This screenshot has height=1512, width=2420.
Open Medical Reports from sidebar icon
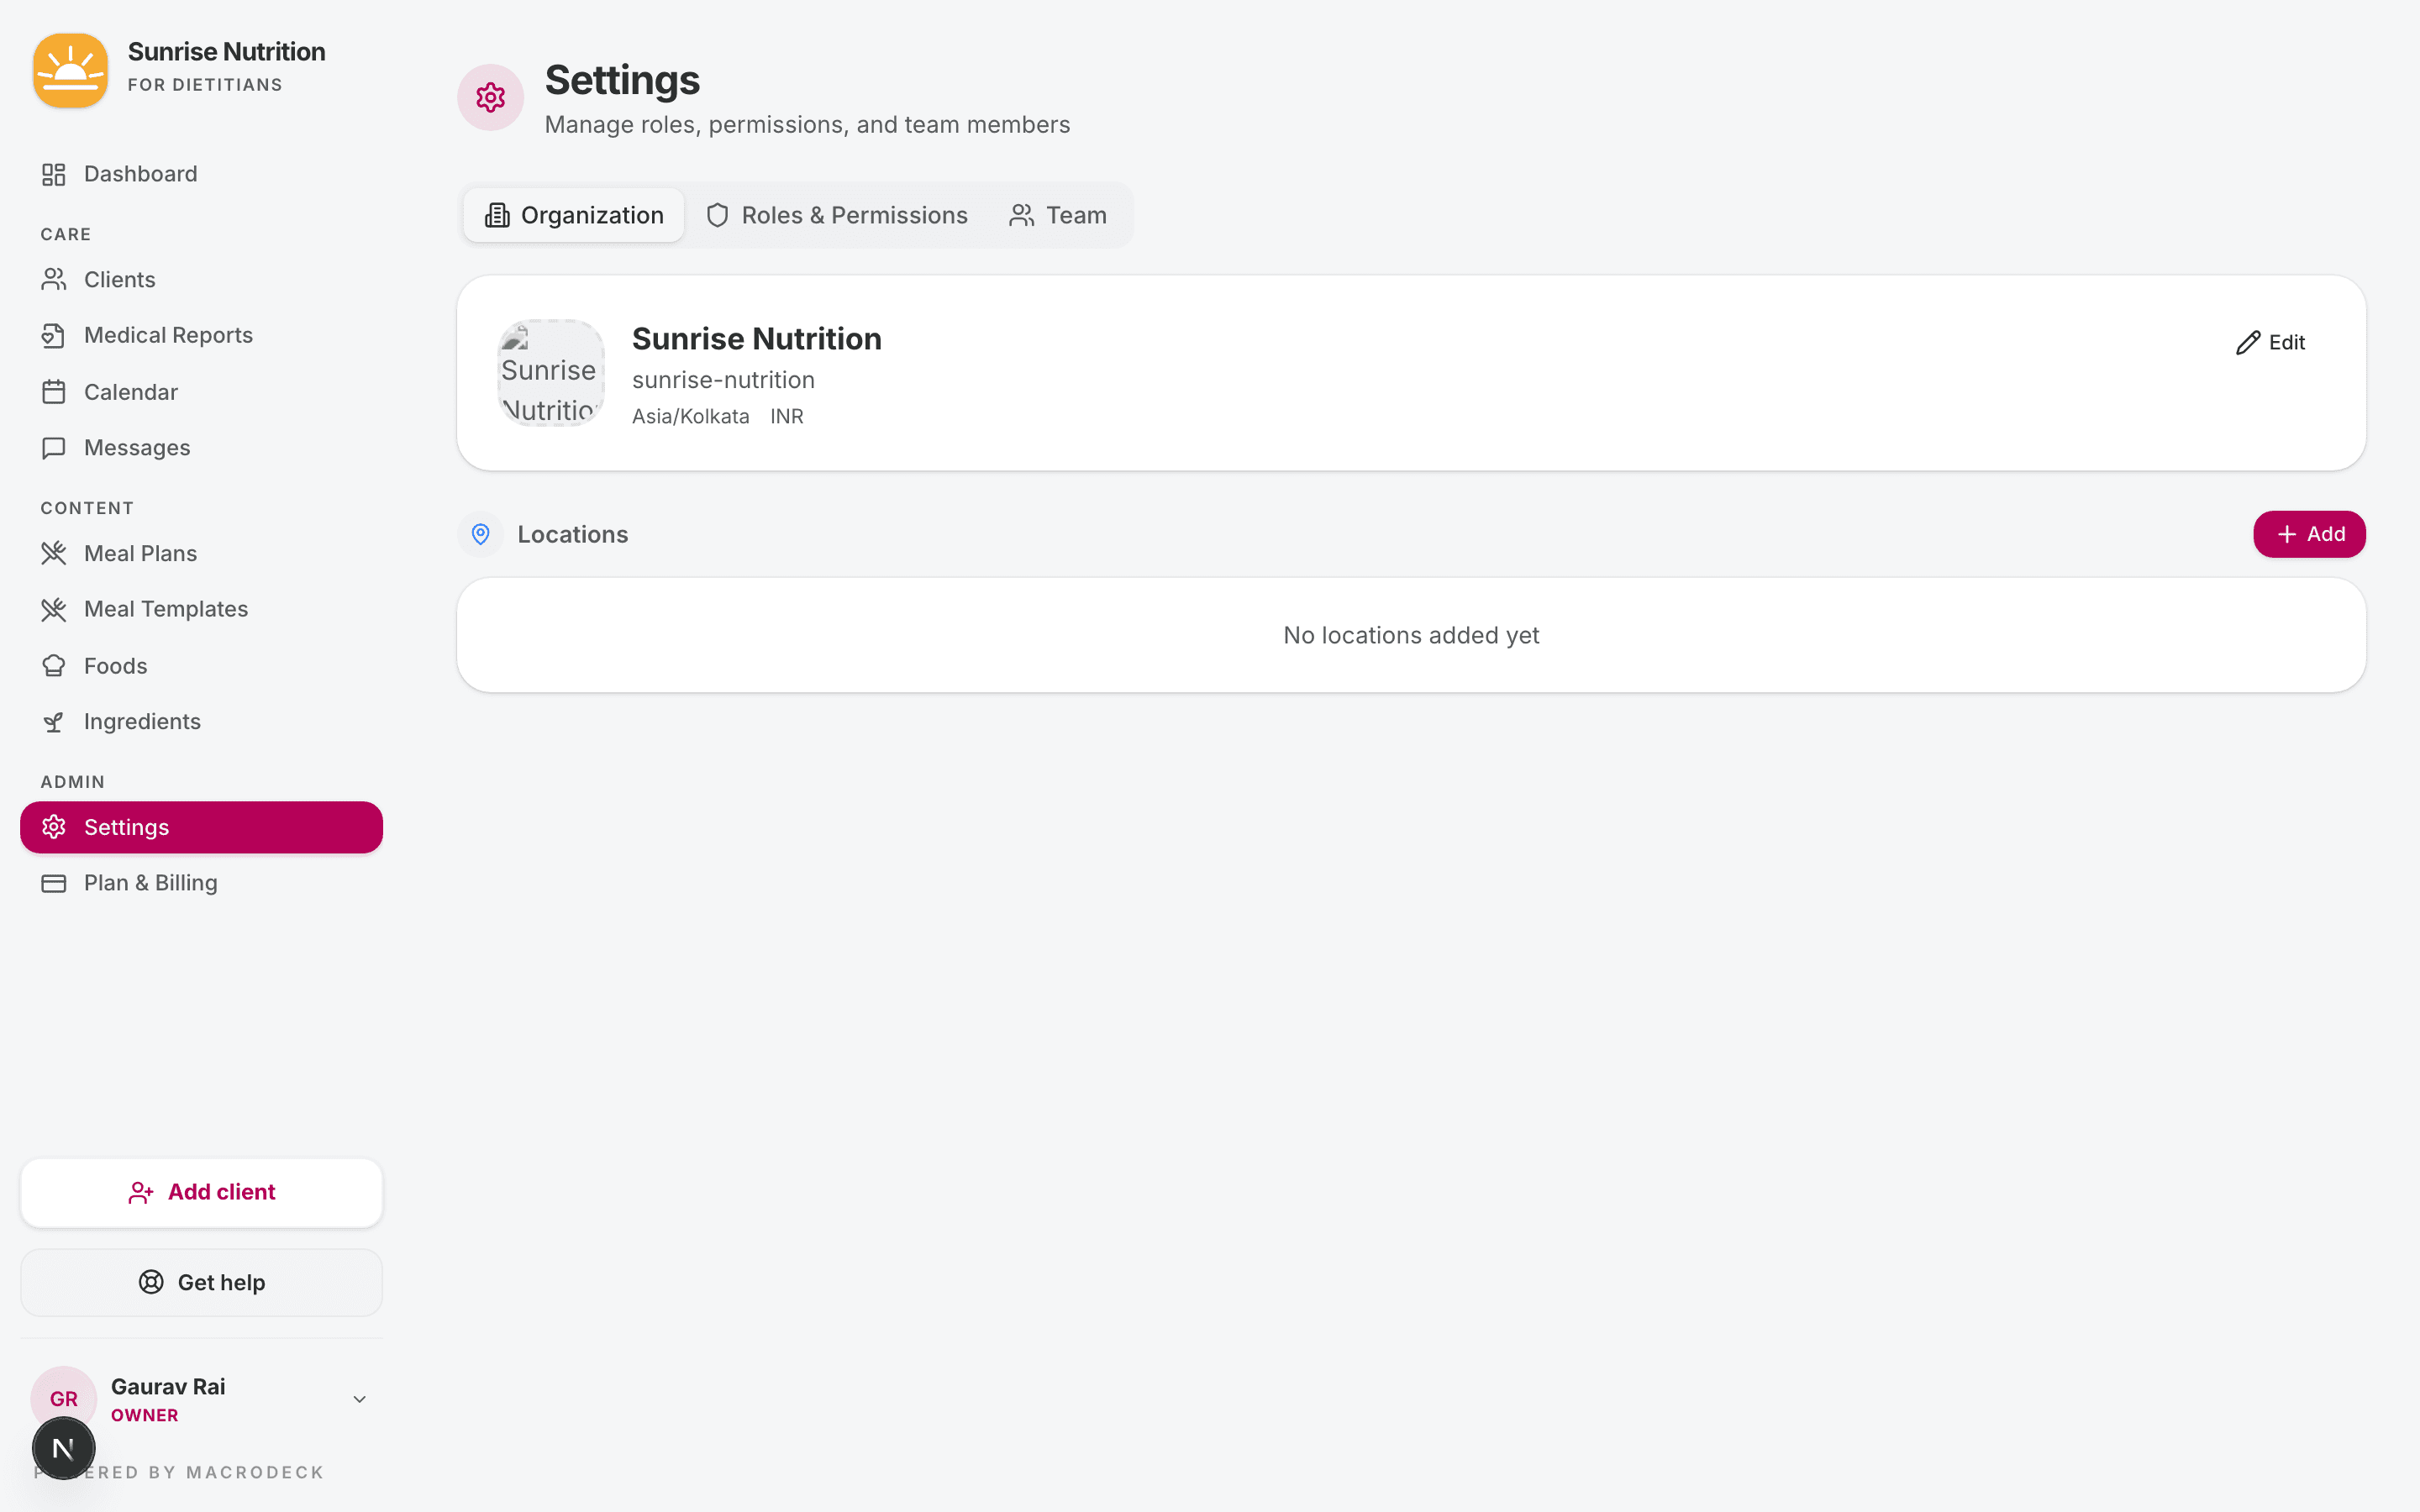[x=53, y=336]
